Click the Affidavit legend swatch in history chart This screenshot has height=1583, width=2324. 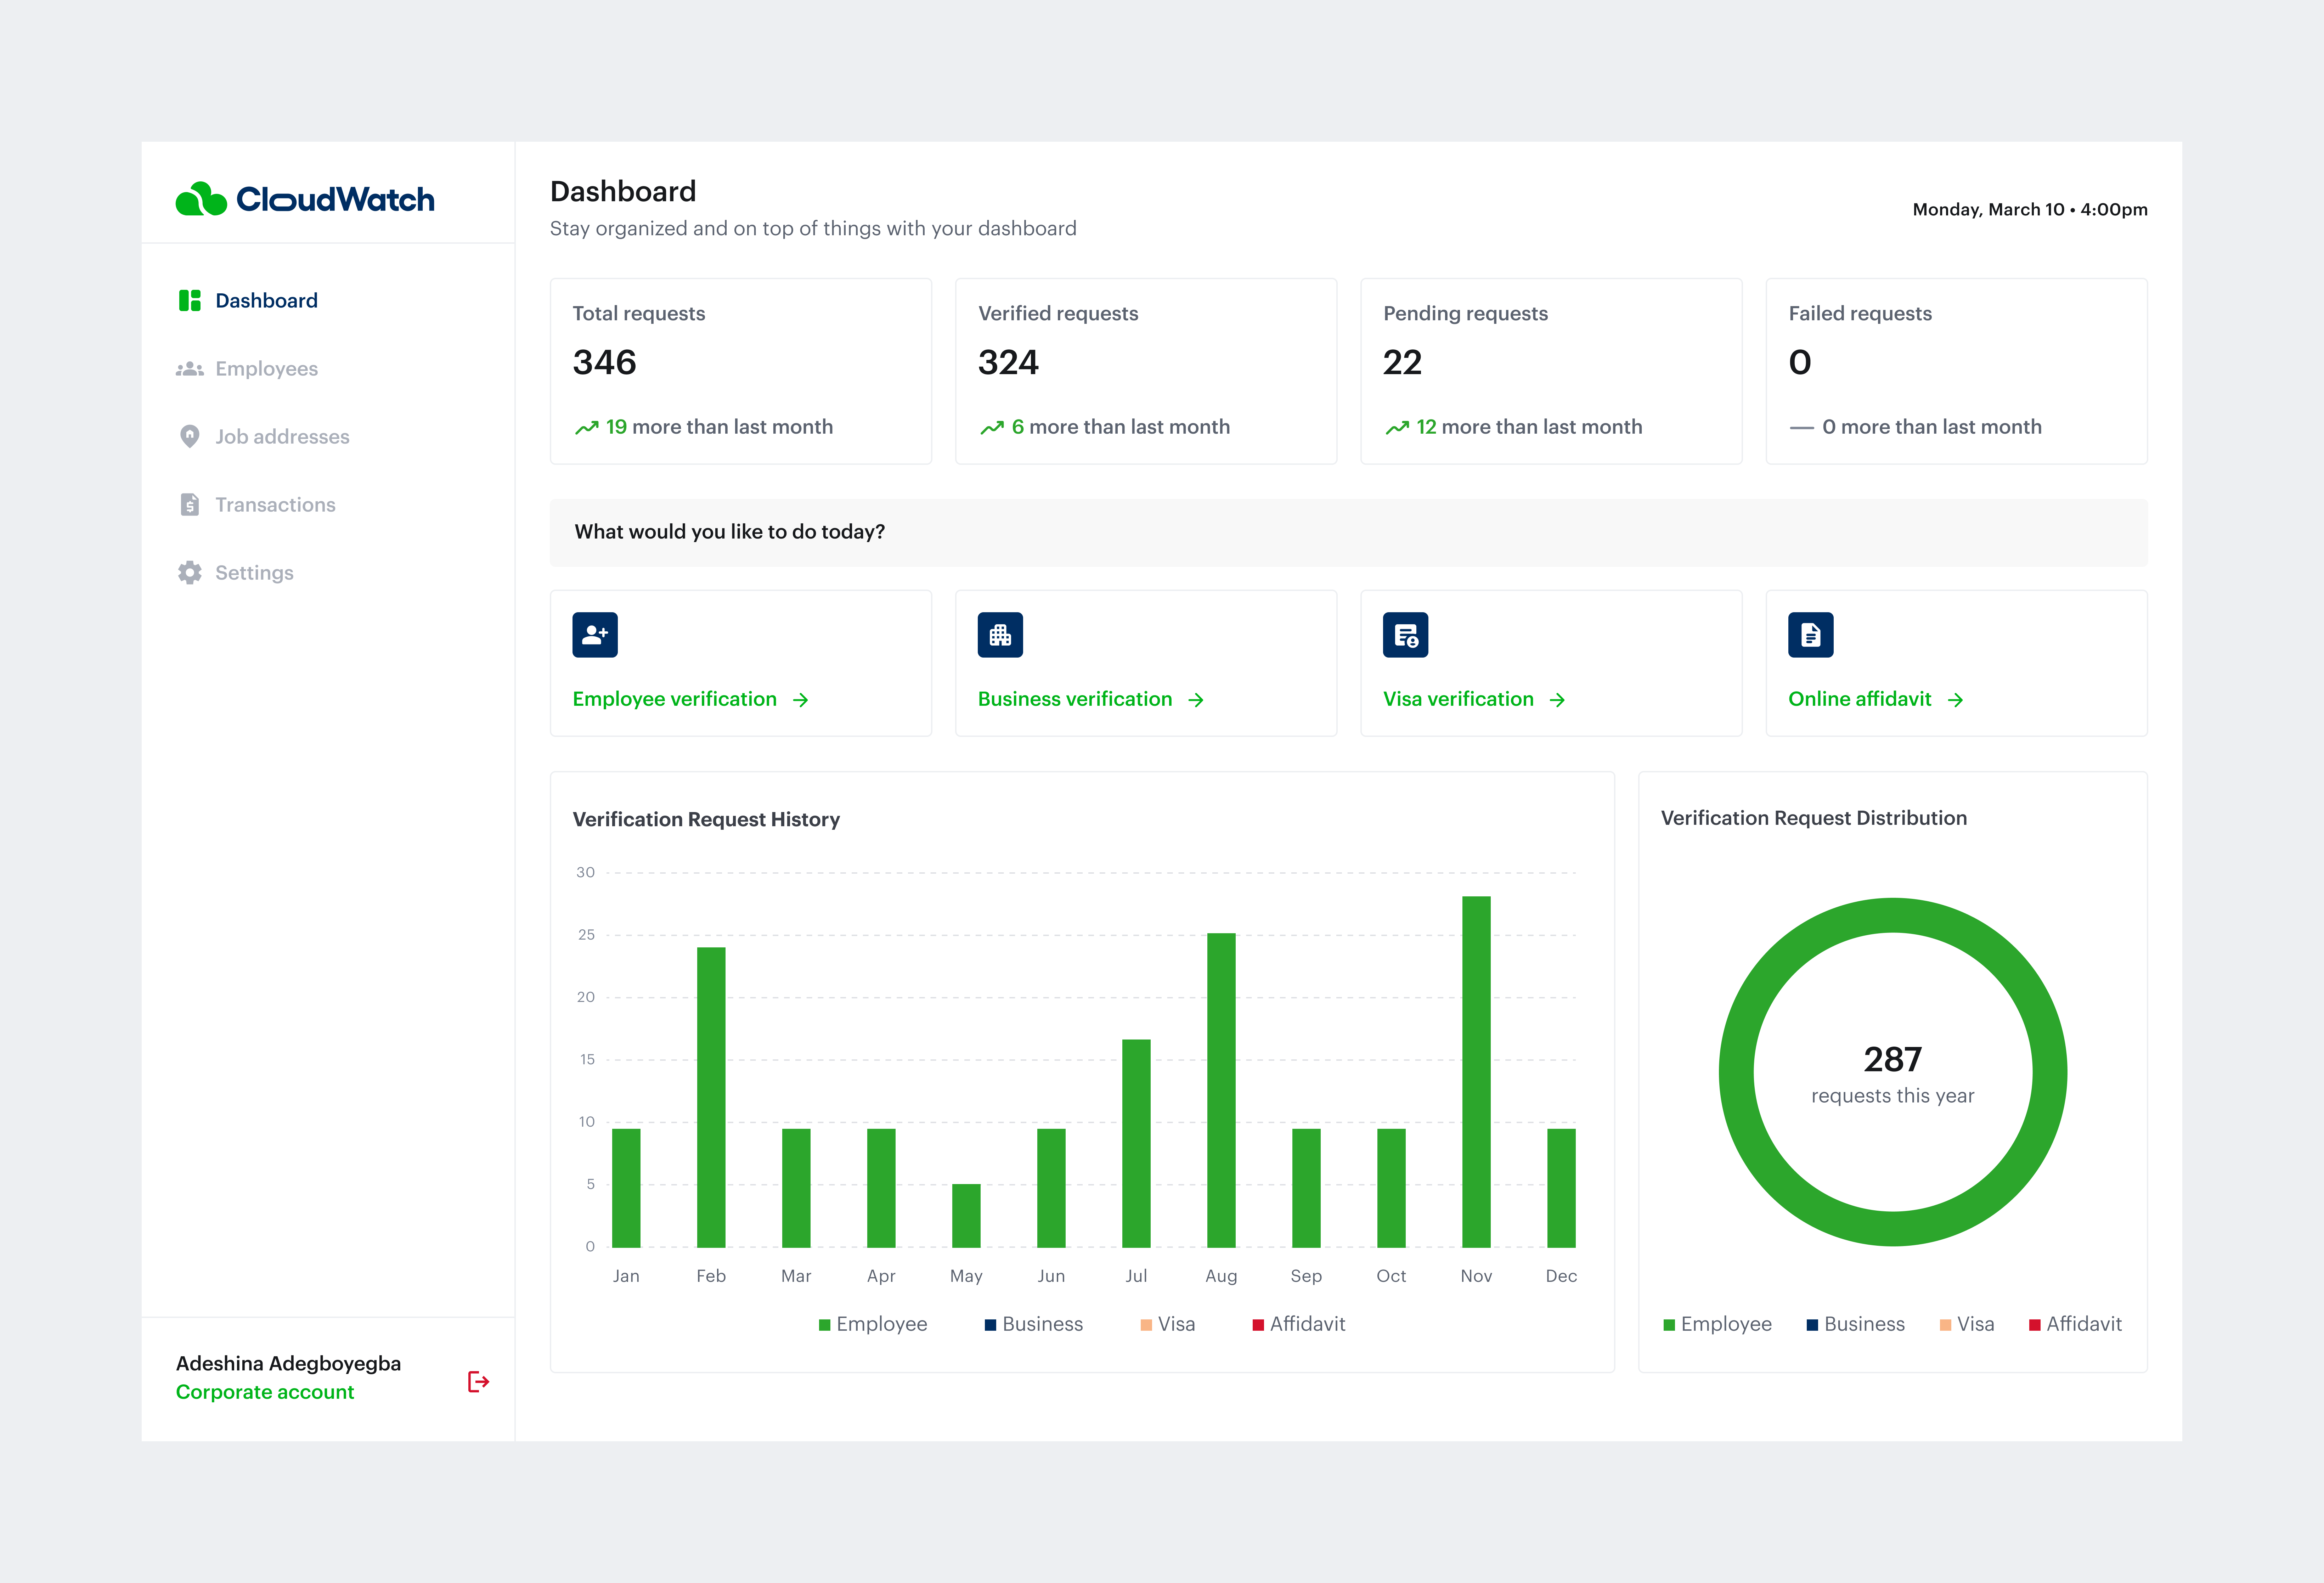[1258, 1325]
